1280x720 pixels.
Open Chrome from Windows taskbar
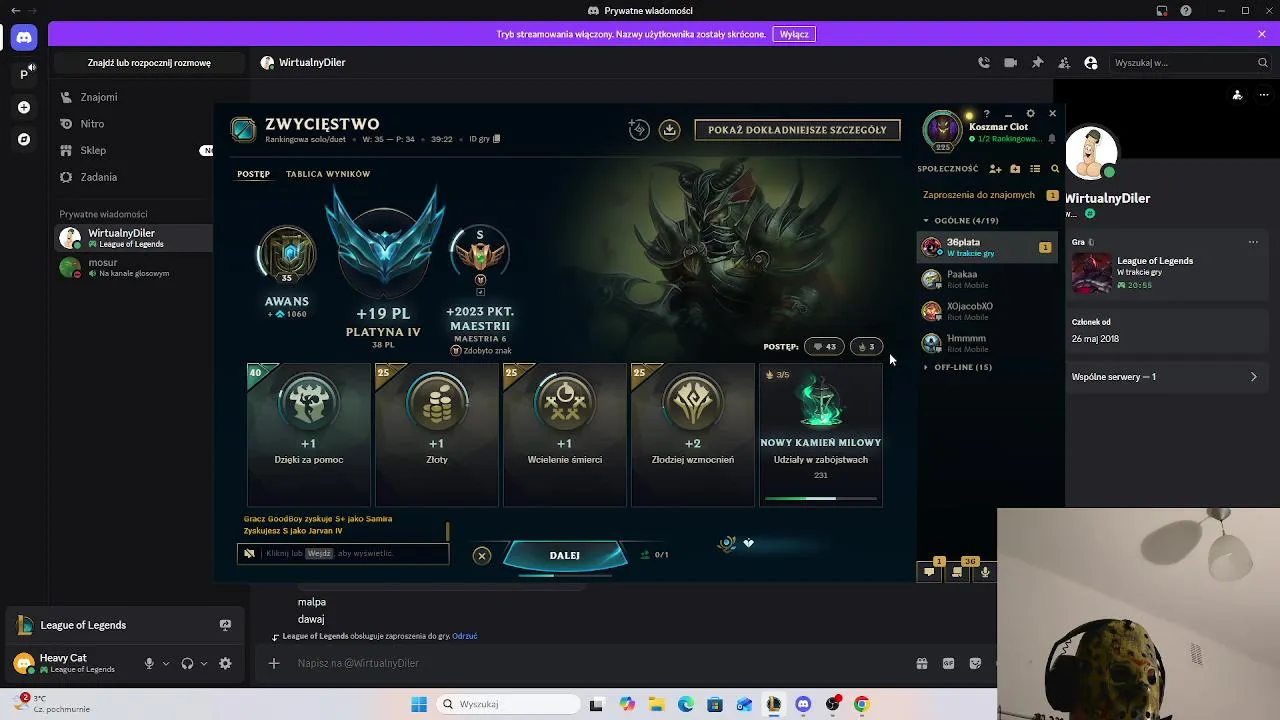(861, 704)
